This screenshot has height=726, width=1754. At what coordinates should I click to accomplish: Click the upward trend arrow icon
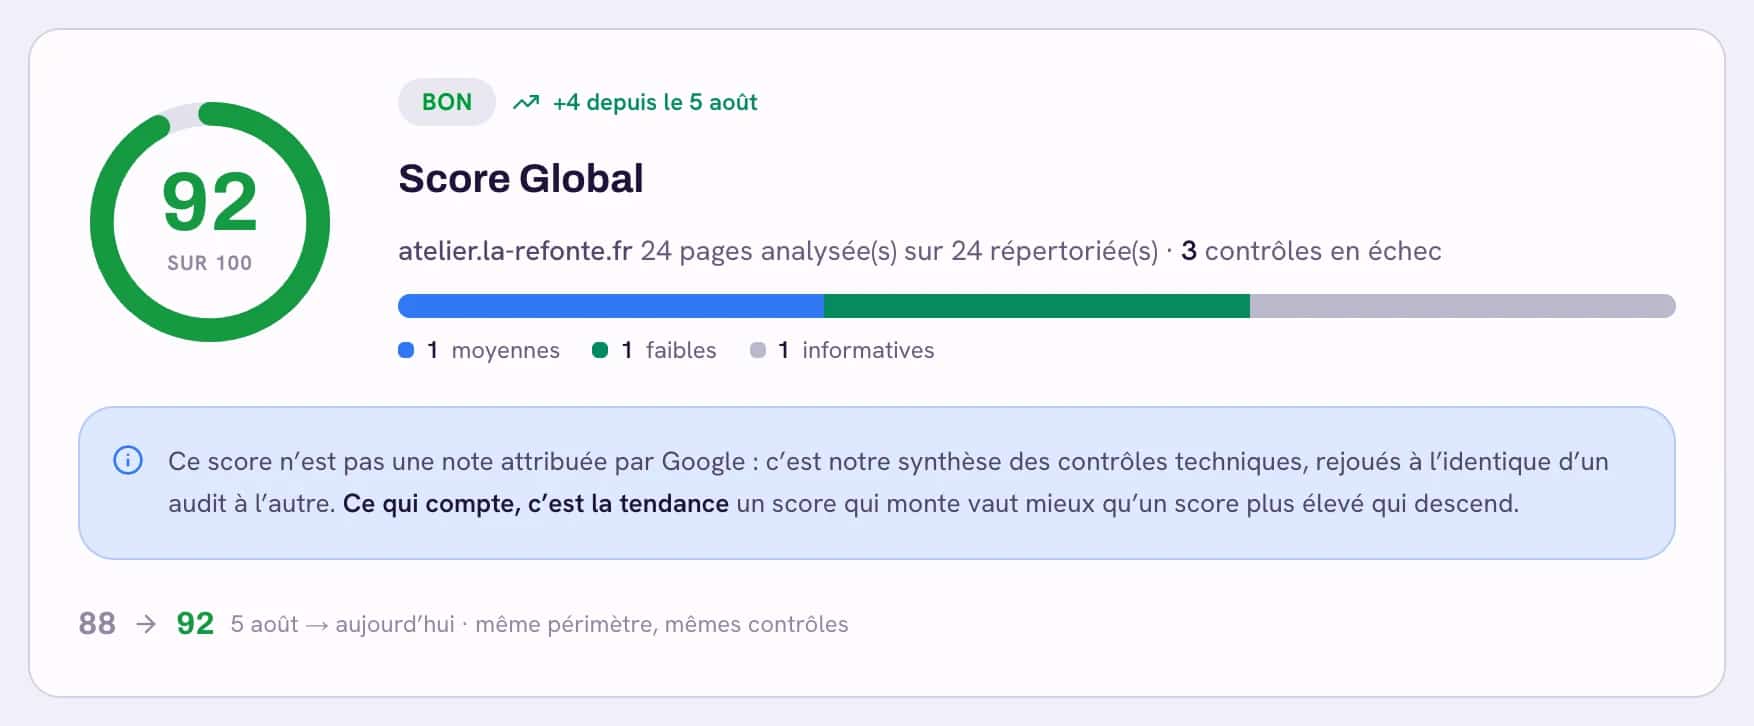tap(526, 102)
